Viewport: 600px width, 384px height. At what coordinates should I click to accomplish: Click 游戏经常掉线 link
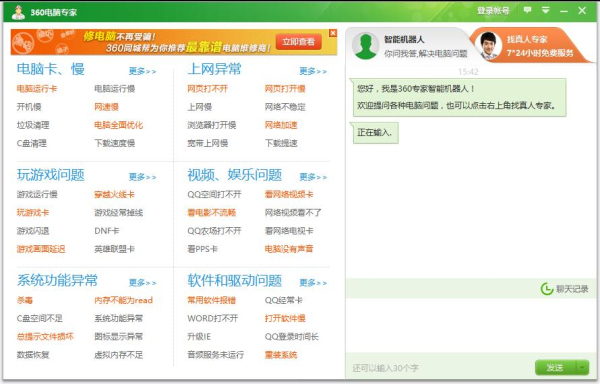pos(119,213)
